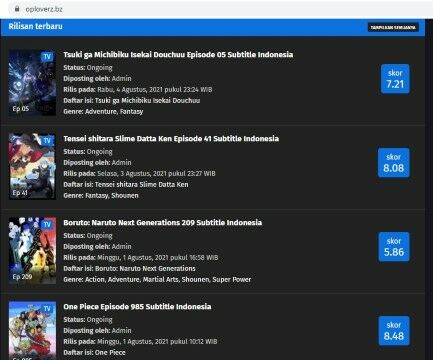
Task: Click TV badge on One Piece poster
Action: 47,308
